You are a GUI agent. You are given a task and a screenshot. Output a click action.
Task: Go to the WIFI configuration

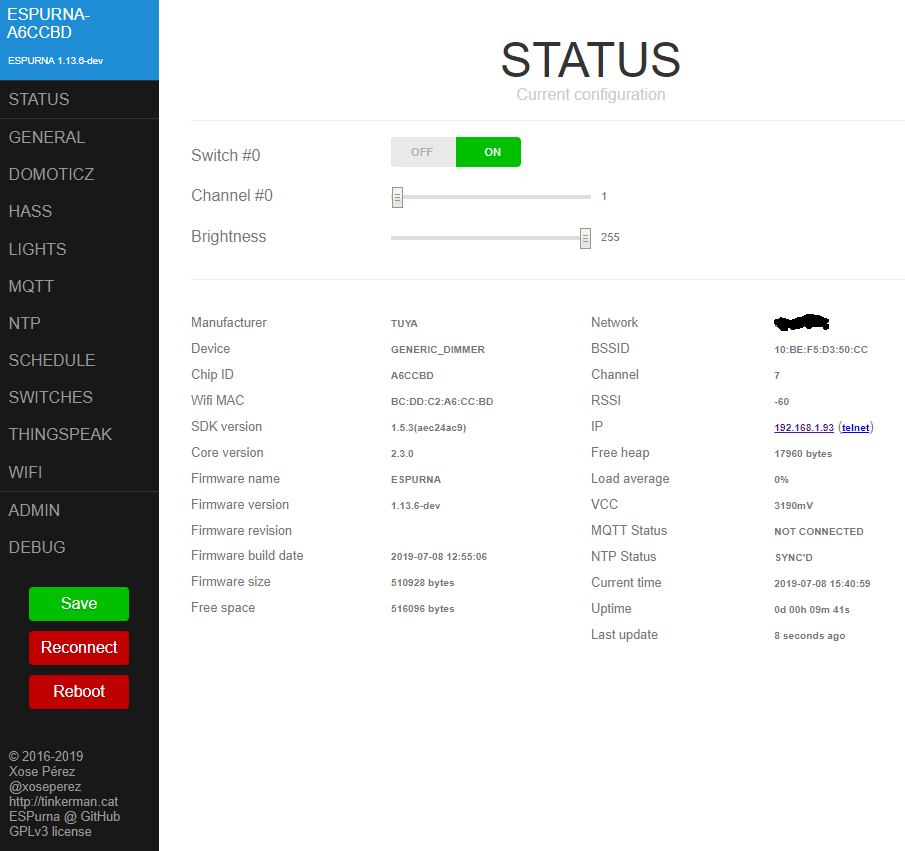(x=79, y=472)
